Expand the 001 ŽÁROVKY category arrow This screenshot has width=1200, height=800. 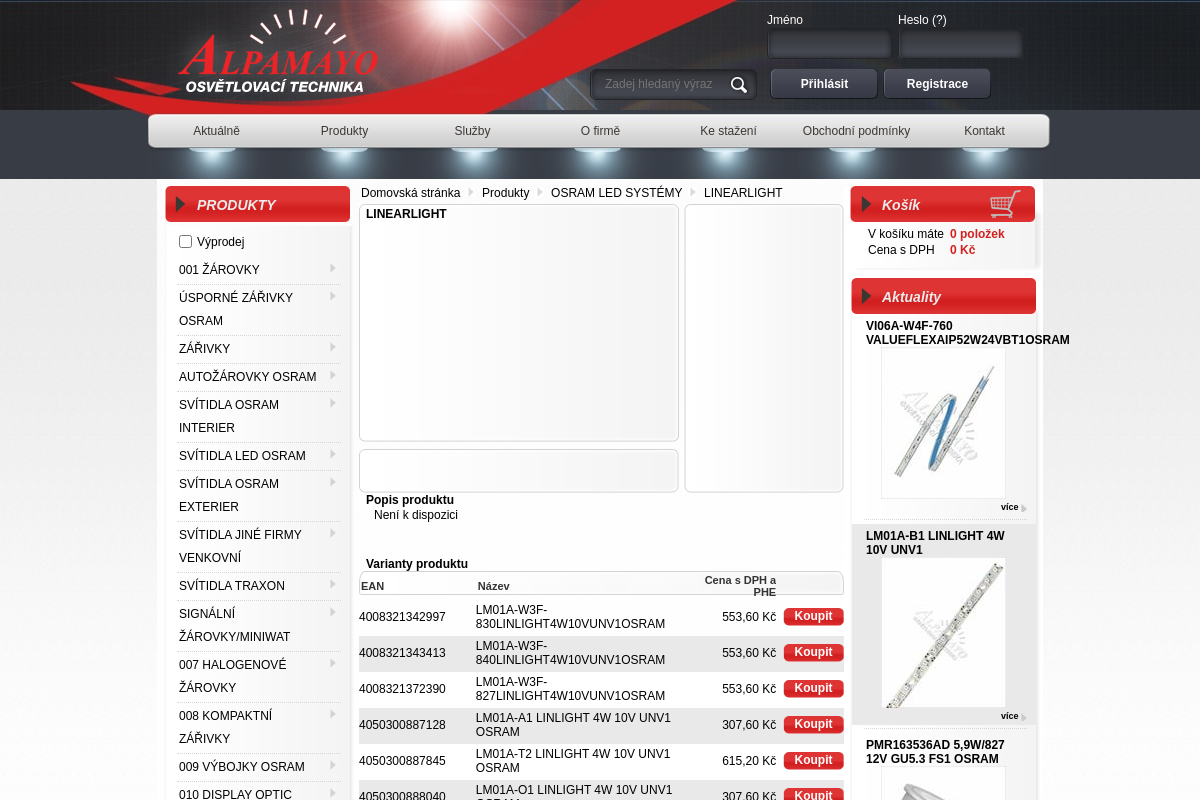333,268
